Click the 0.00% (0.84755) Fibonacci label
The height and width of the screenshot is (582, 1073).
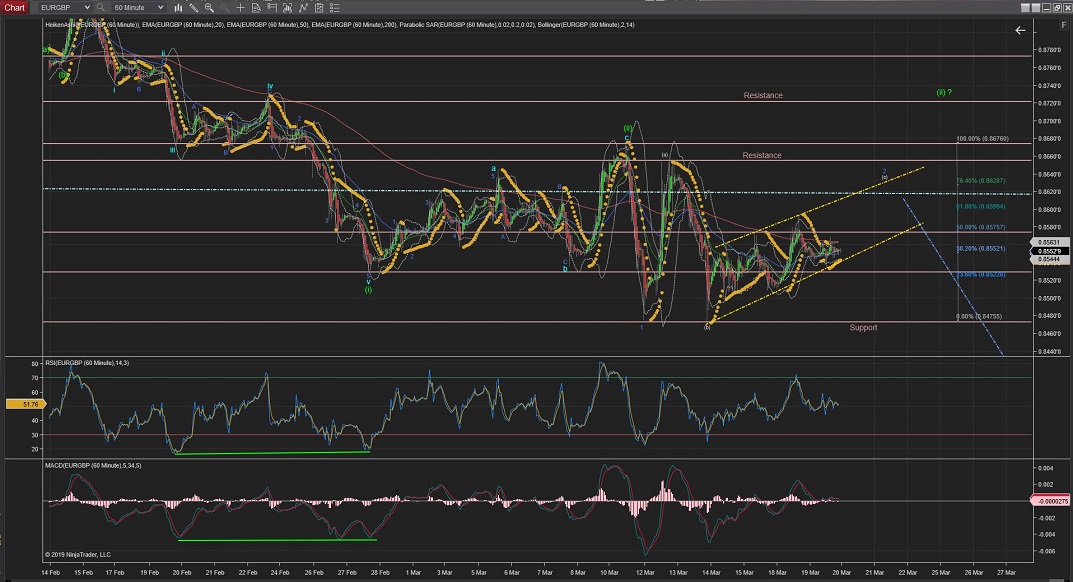[979, 316]
